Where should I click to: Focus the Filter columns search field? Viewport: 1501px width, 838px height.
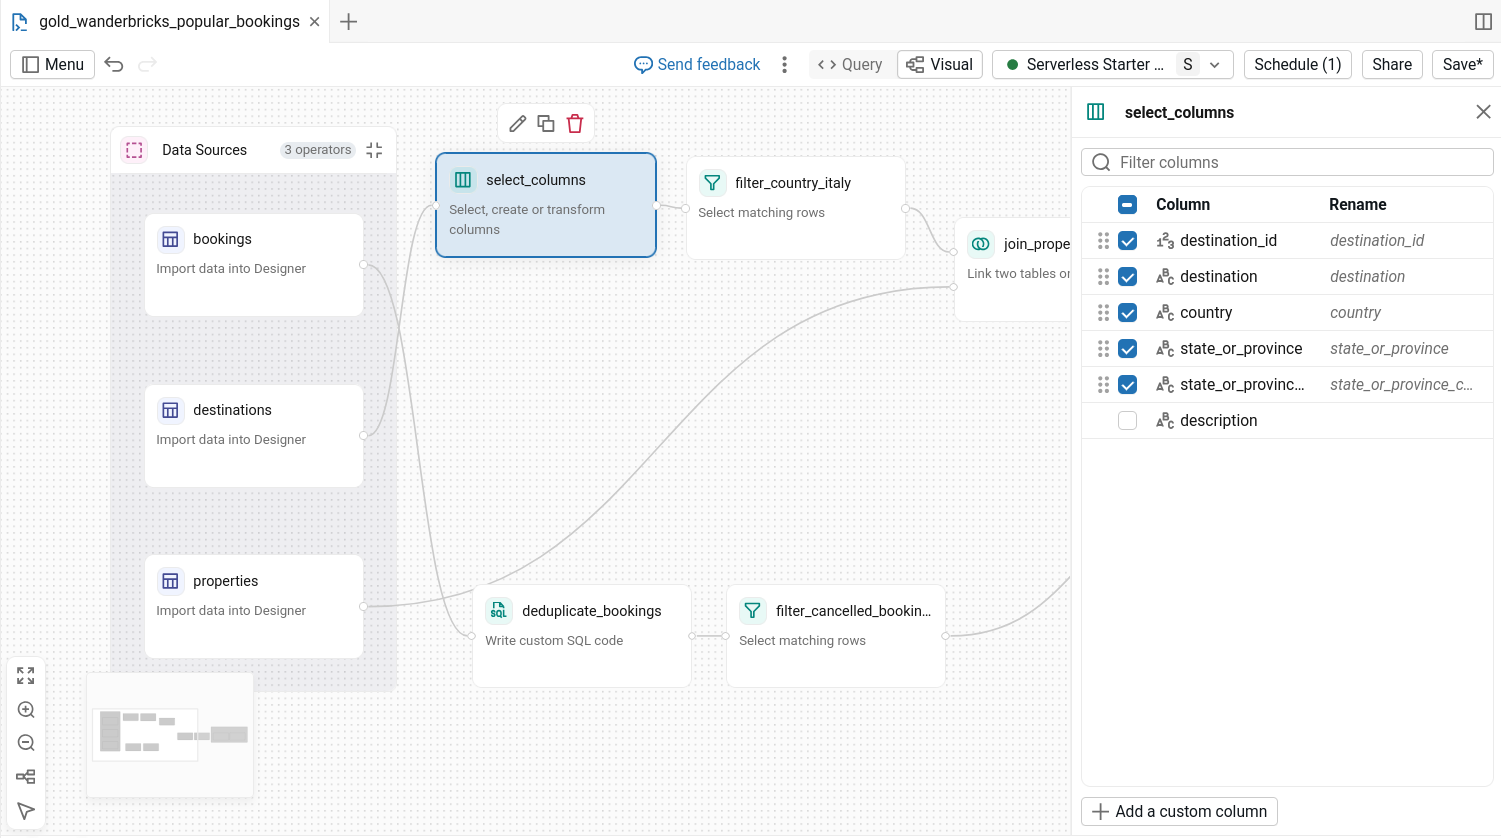pos(1287,162)
